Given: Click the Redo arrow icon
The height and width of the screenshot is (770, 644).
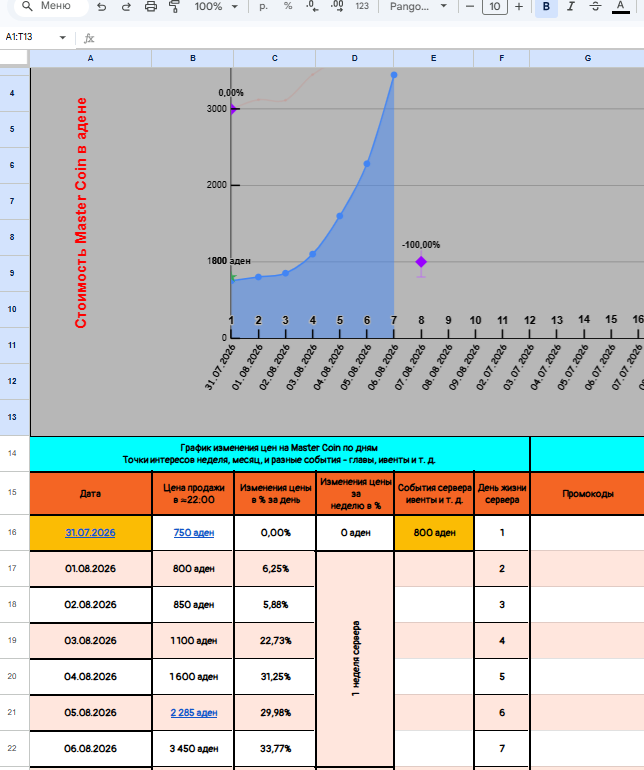Looking at the screenshot, I should coord(126,7).
